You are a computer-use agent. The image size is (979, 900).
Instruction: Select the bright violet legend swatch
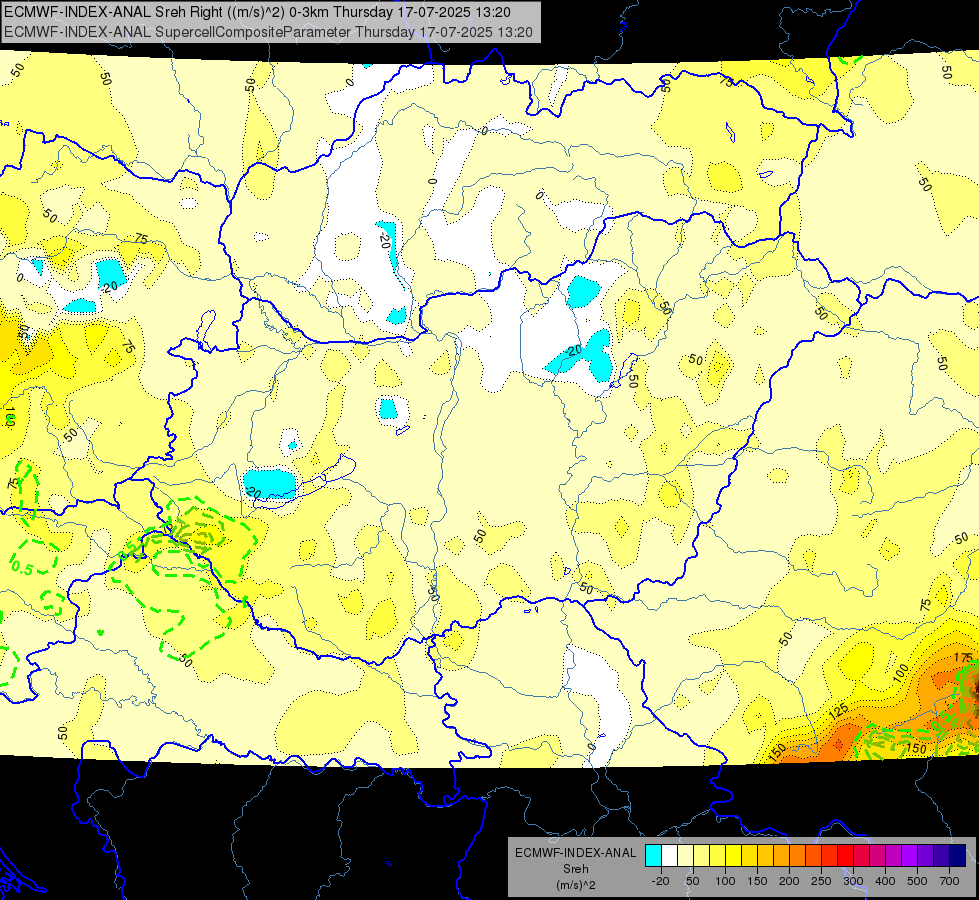910,855
